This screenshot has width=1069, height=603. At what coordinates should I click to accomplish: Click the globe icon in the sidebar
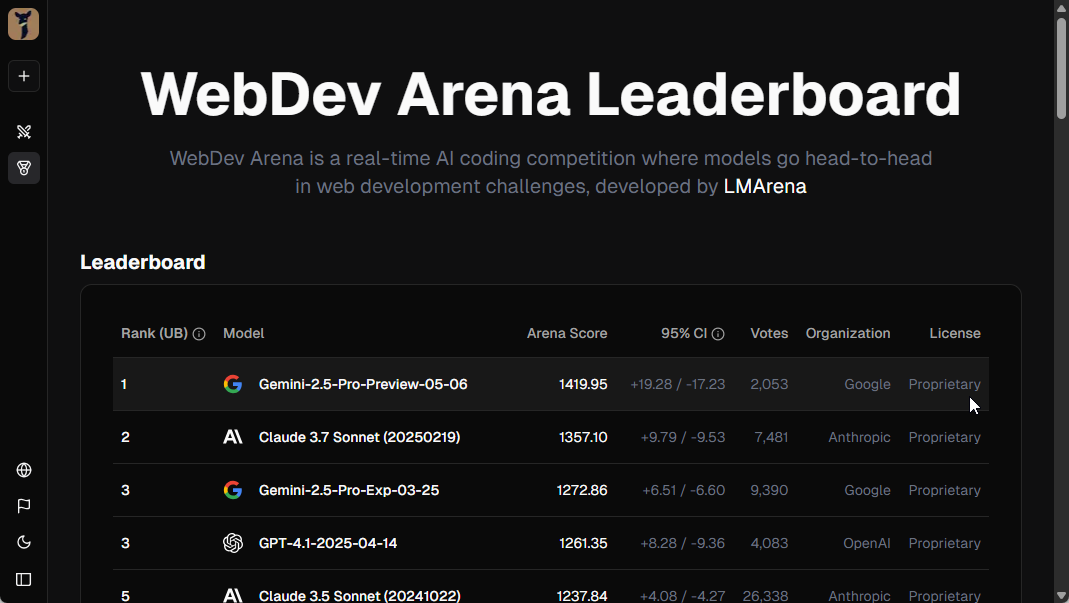tap(23, 470)
